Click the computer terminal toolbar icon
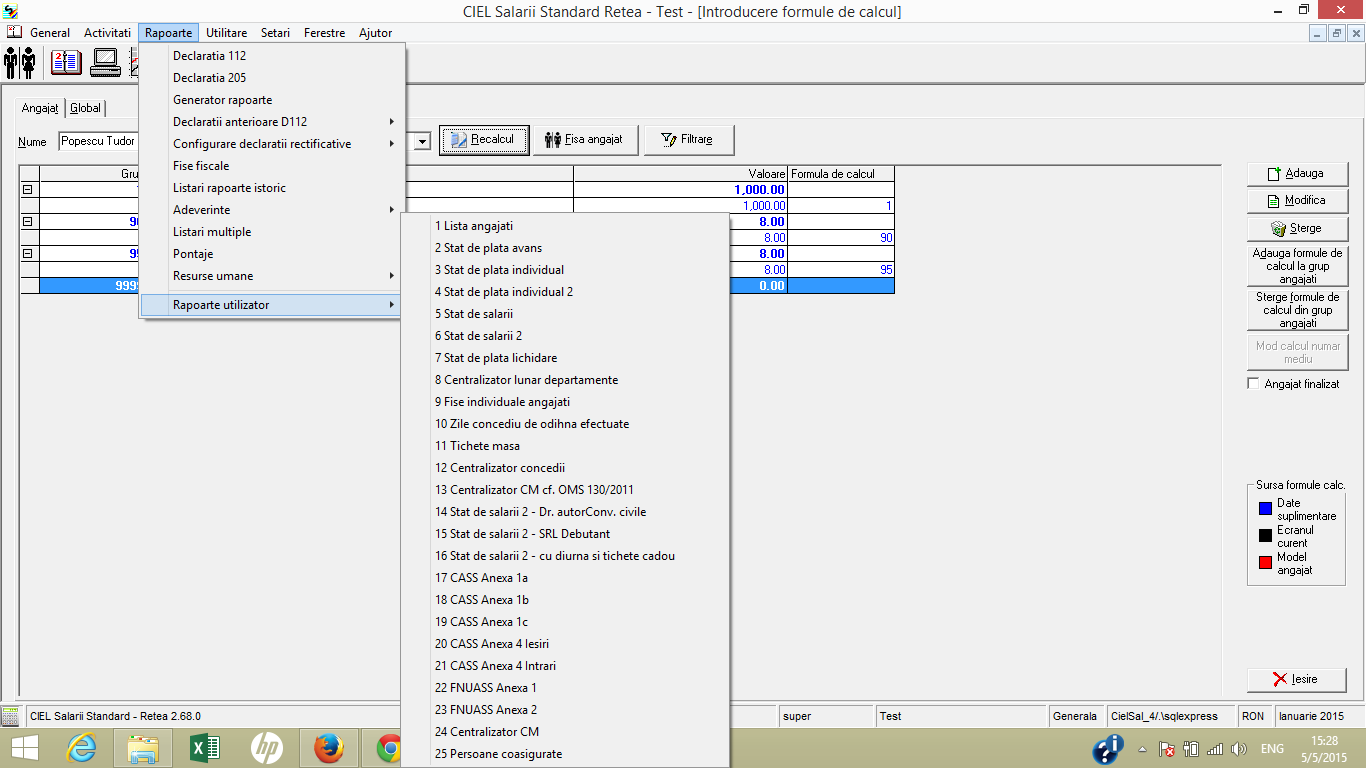 105,62
